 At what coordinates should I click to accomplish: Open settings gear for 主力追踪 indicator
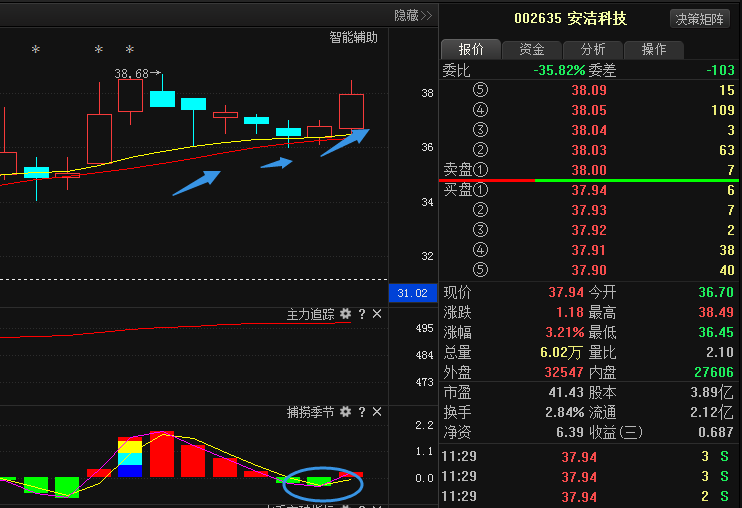click(x=345, y=314)
